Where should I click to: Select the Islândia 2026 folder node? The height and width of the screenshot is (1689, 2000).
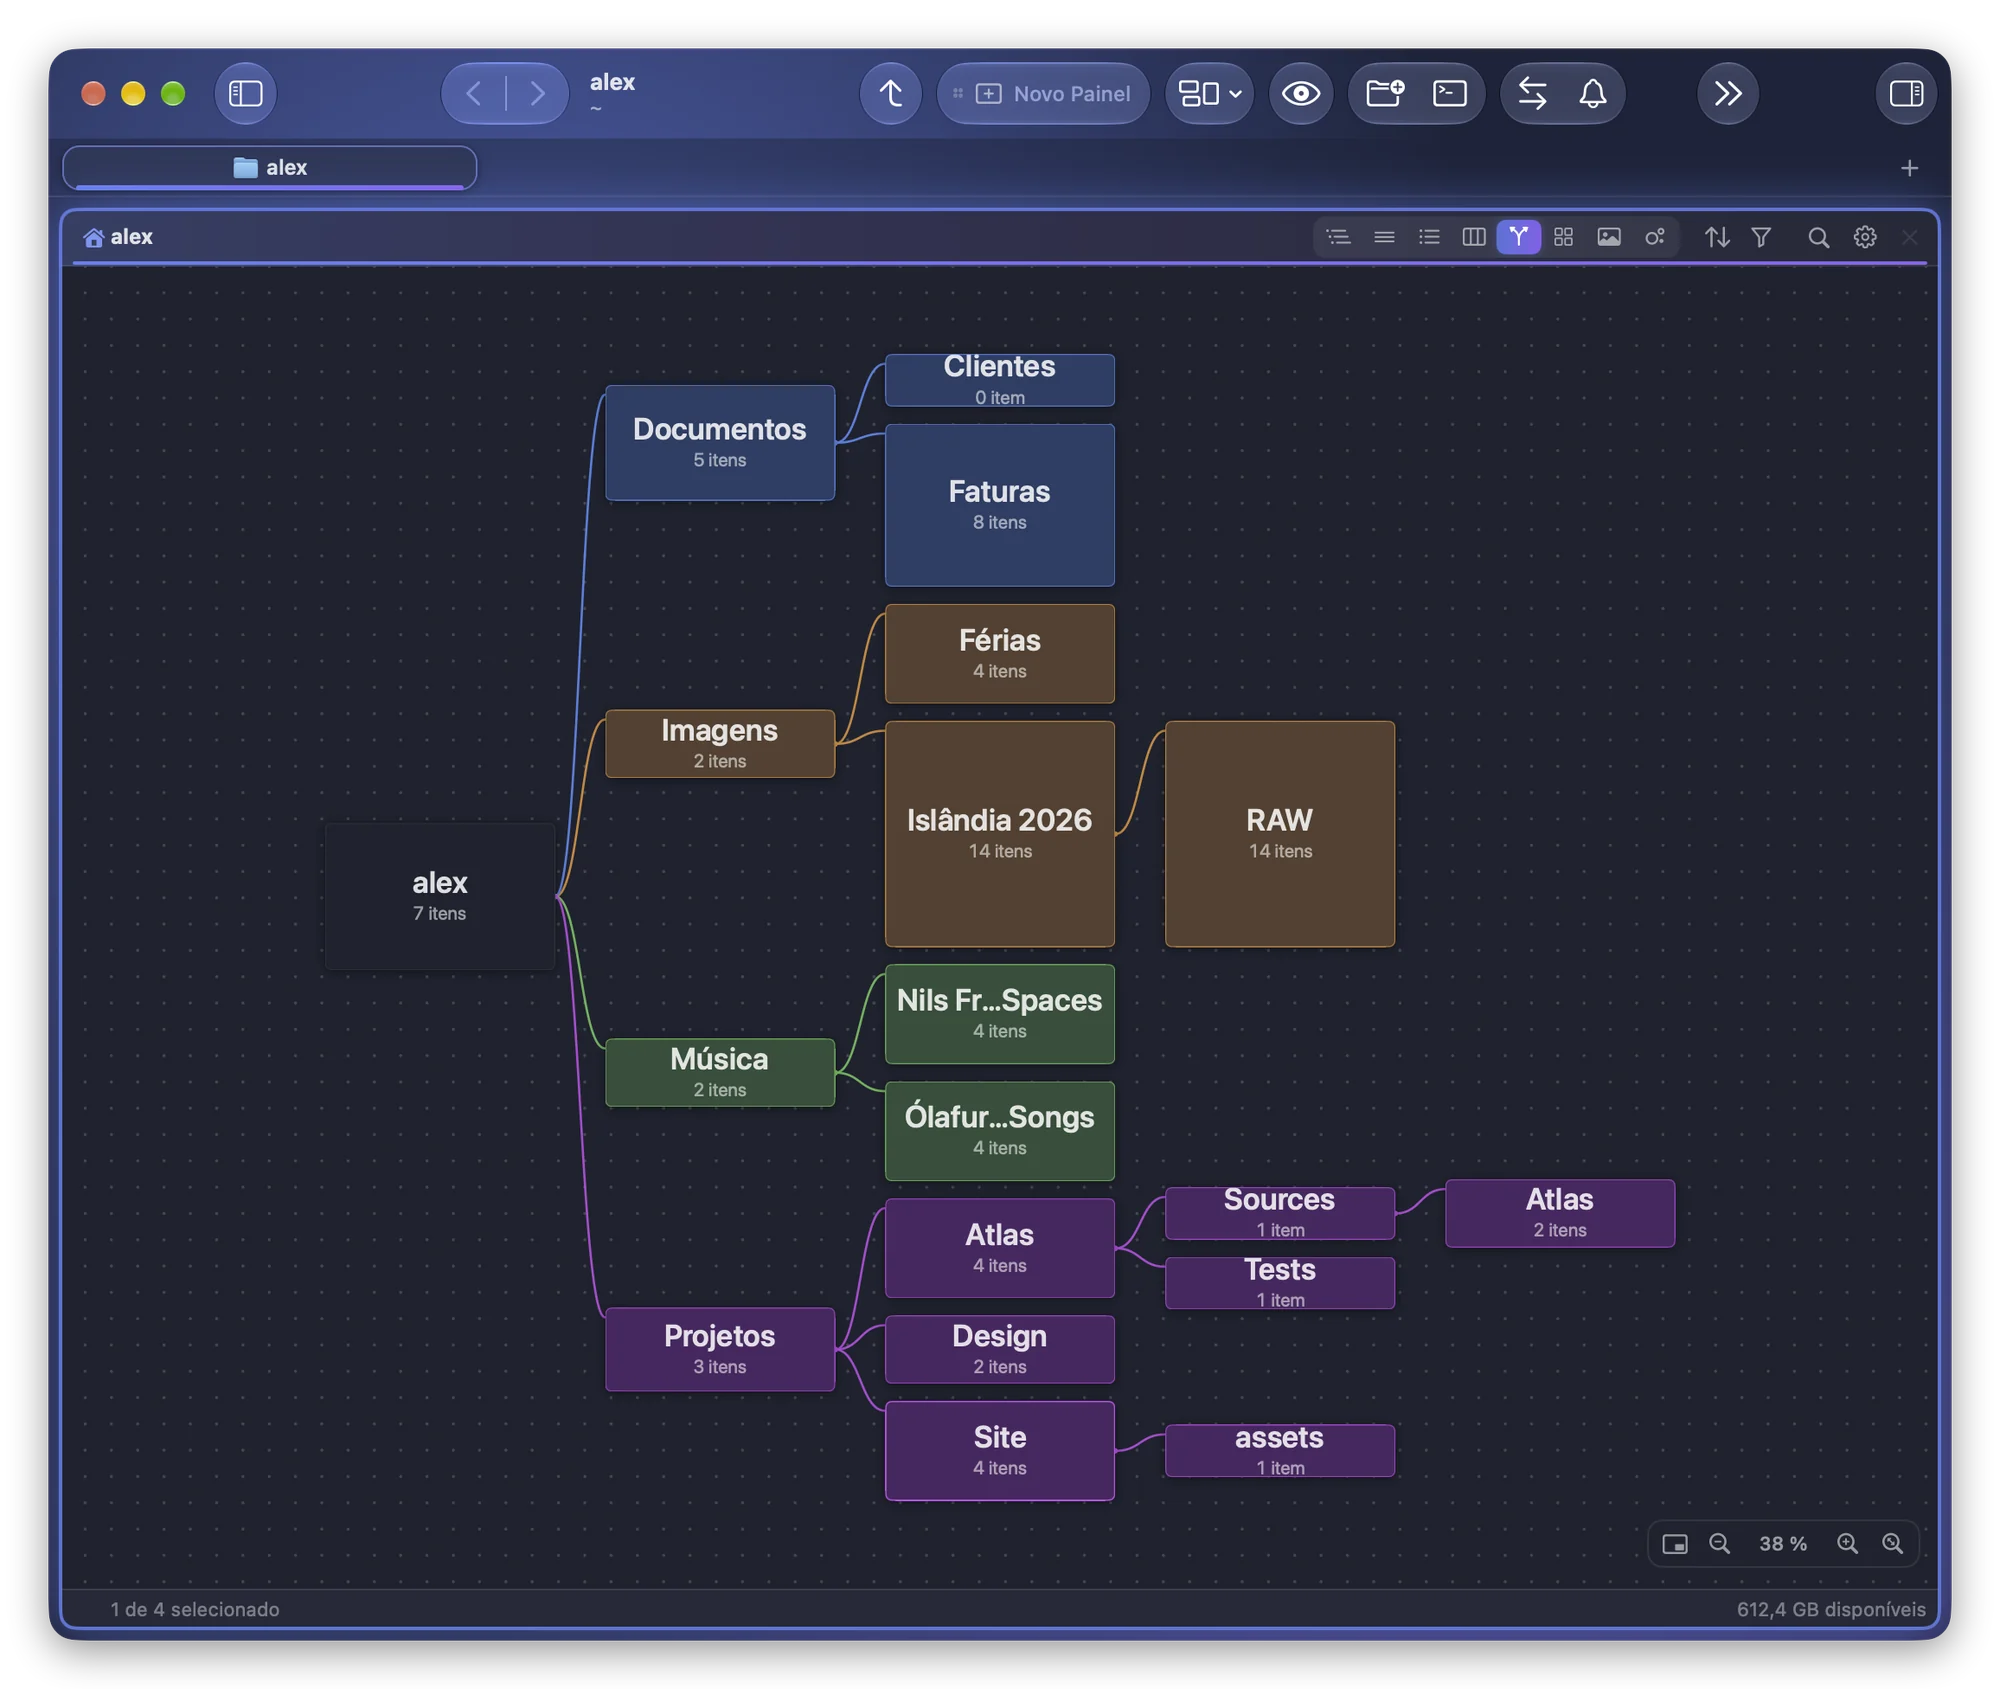[x=1000, y=834]
